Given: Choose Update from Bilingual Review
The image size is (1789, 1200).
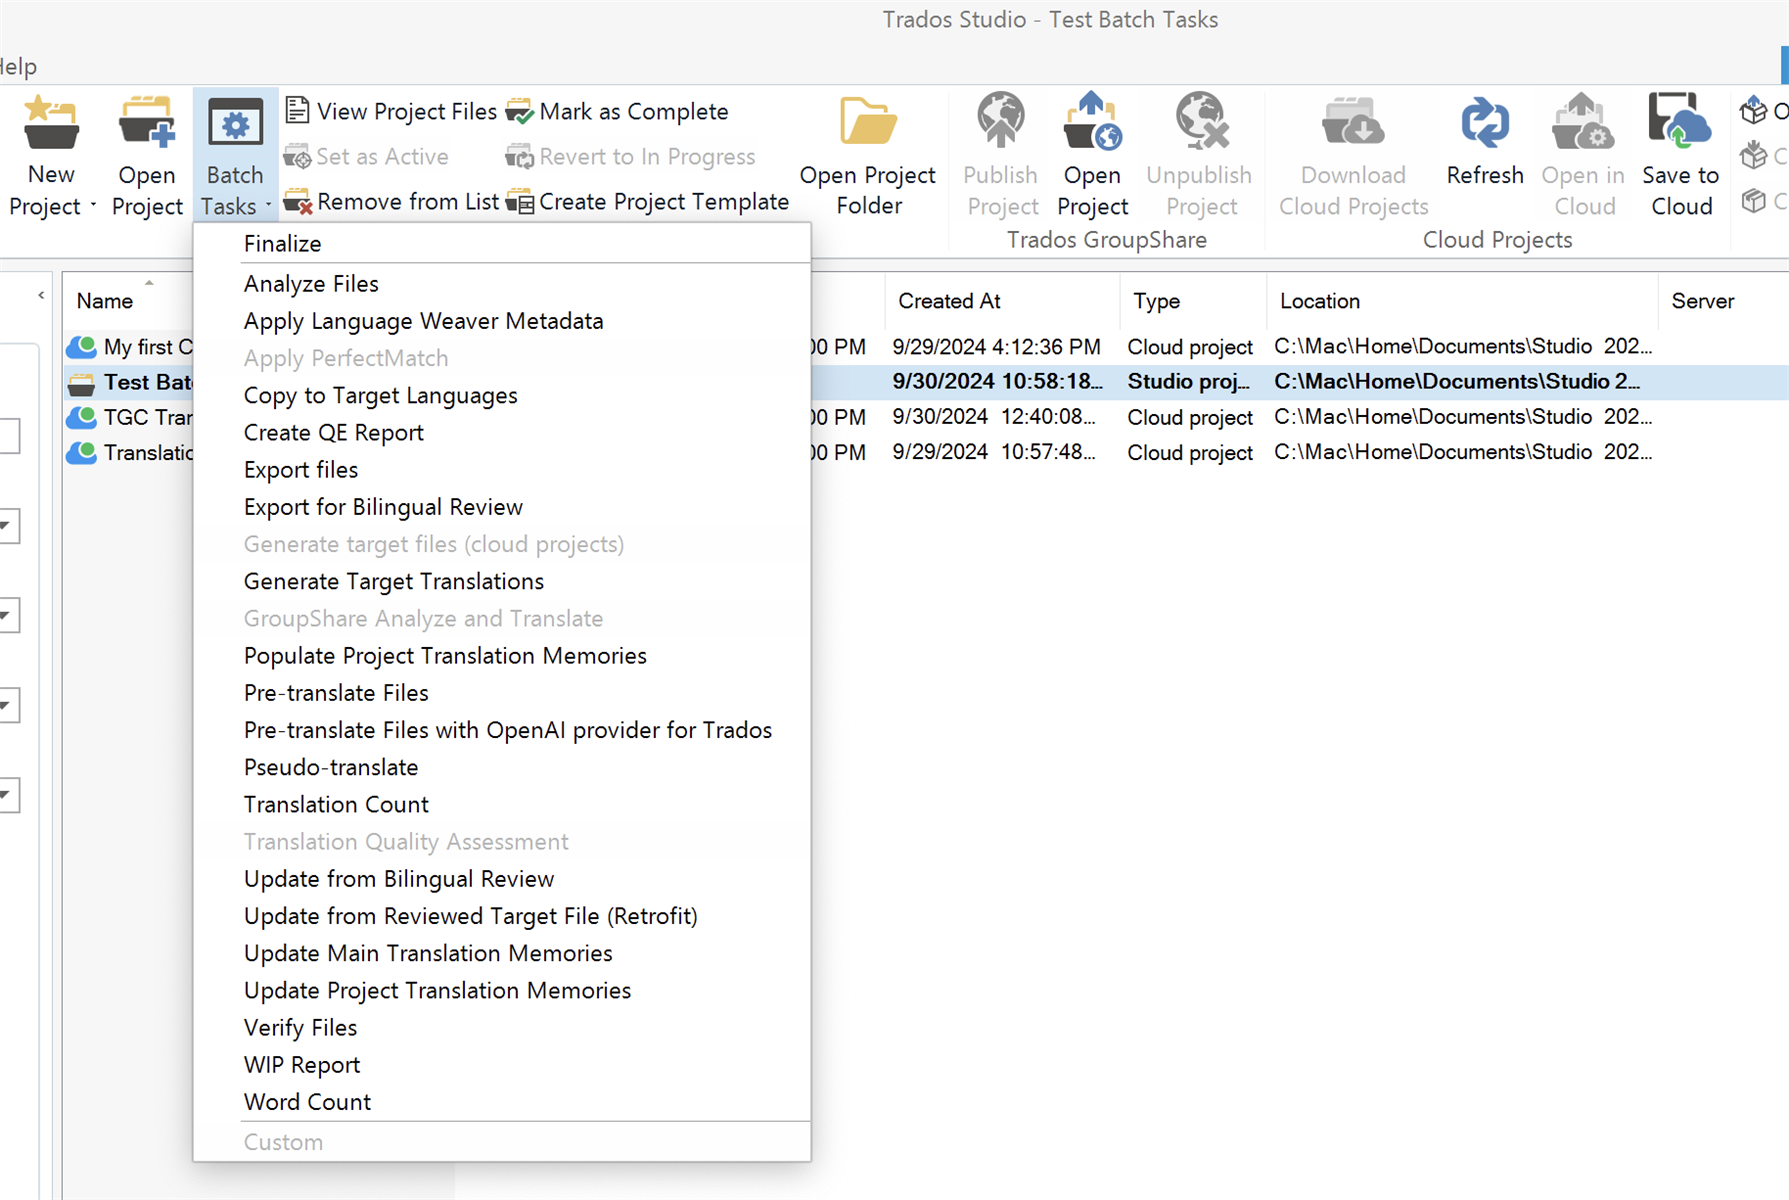Looking at the screenshot, I should coord(399,878).
